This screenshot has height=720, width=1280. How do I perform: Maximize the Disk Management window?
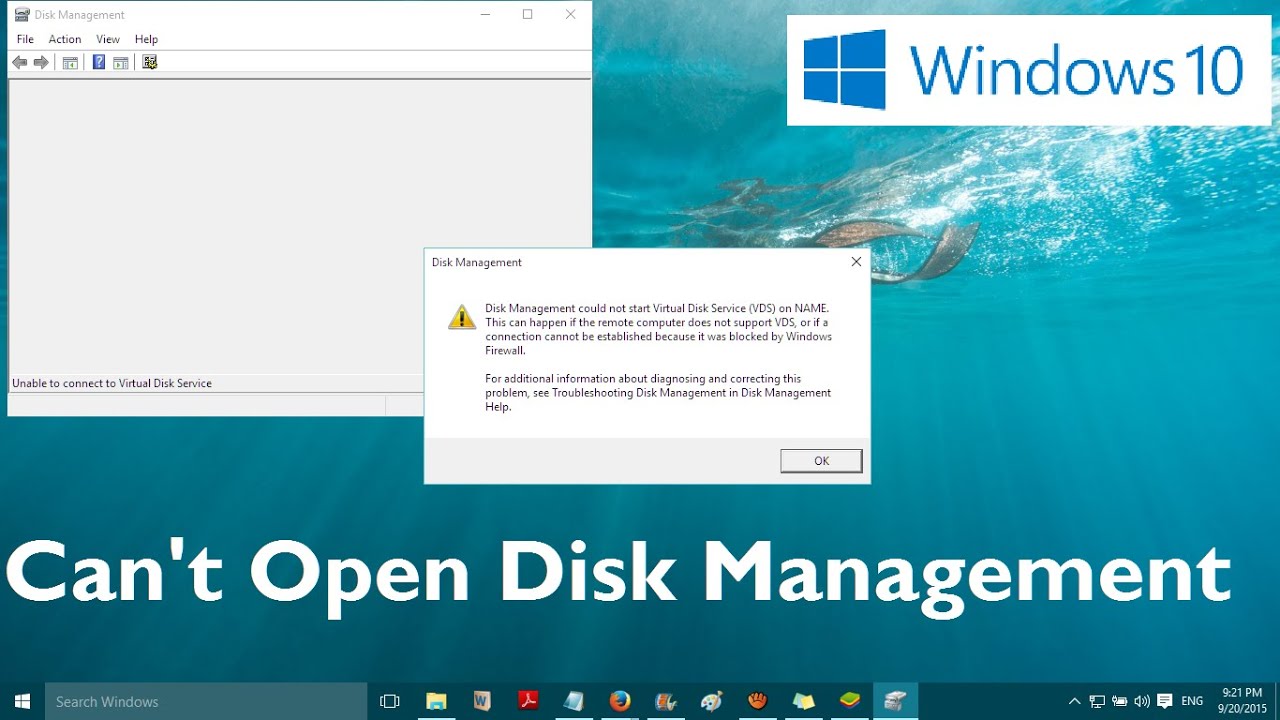click(x=528, y=14)
